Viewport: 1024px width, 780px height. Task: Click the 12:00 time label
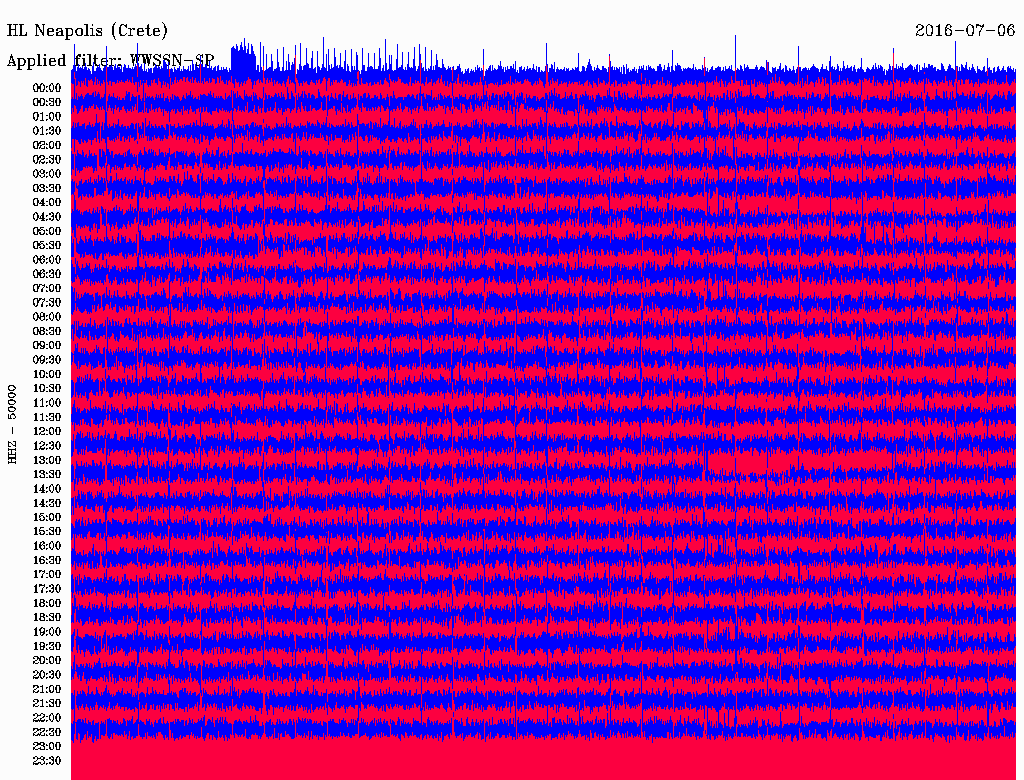tap(47, 431)
